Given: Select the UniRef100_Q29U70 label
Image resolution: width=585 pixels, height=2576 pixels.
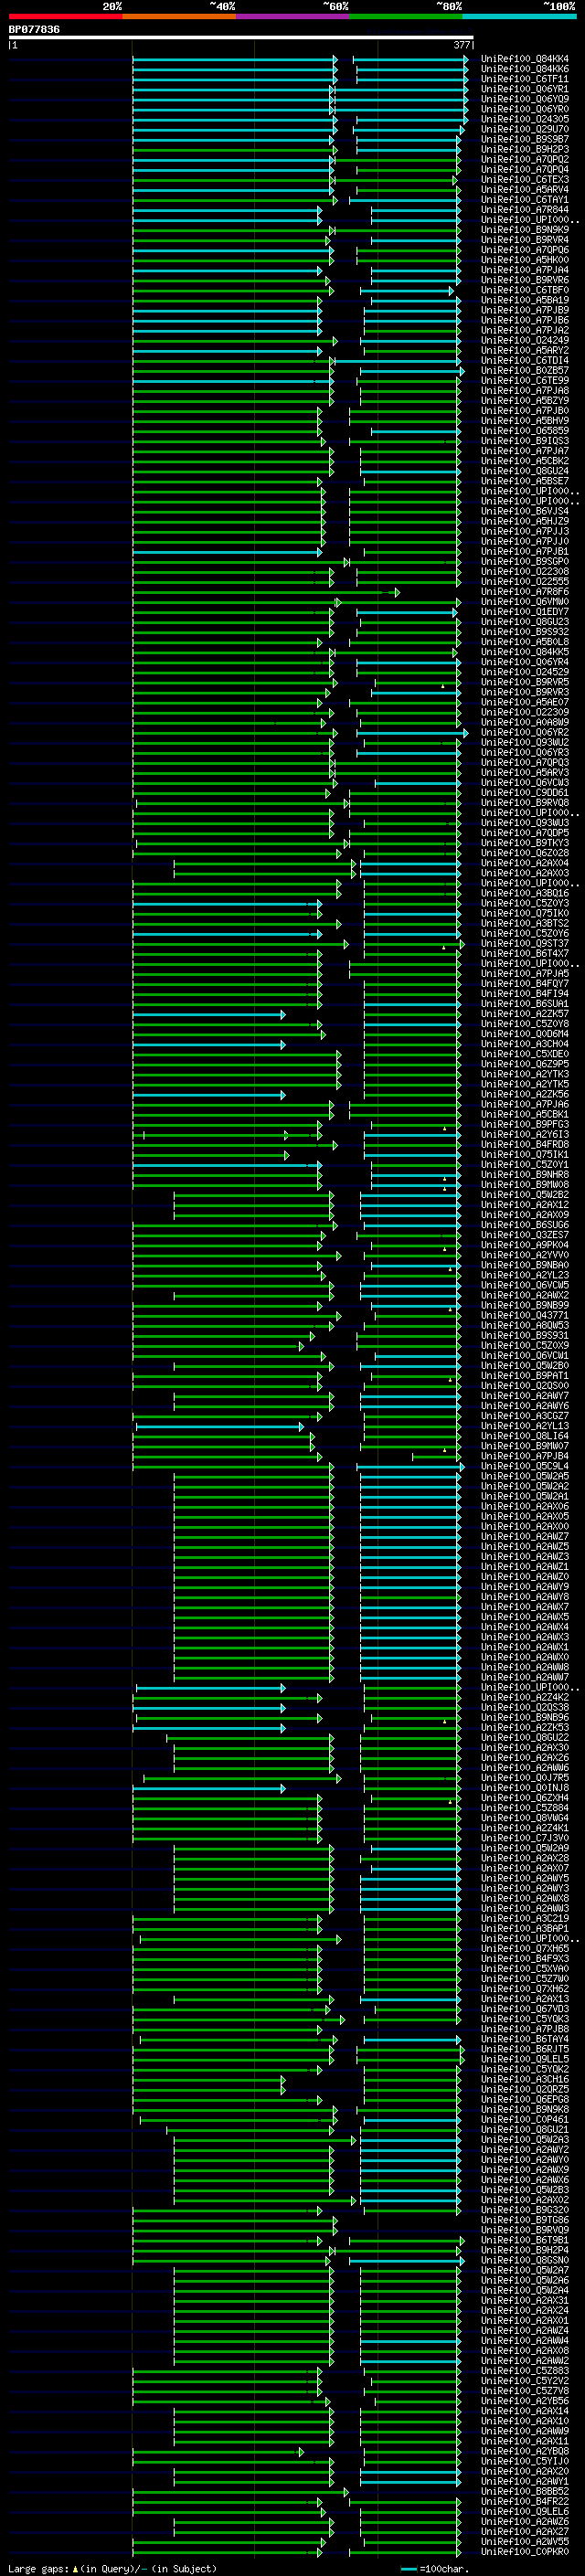Looking at the screenshot, I should tap(525, 129).
